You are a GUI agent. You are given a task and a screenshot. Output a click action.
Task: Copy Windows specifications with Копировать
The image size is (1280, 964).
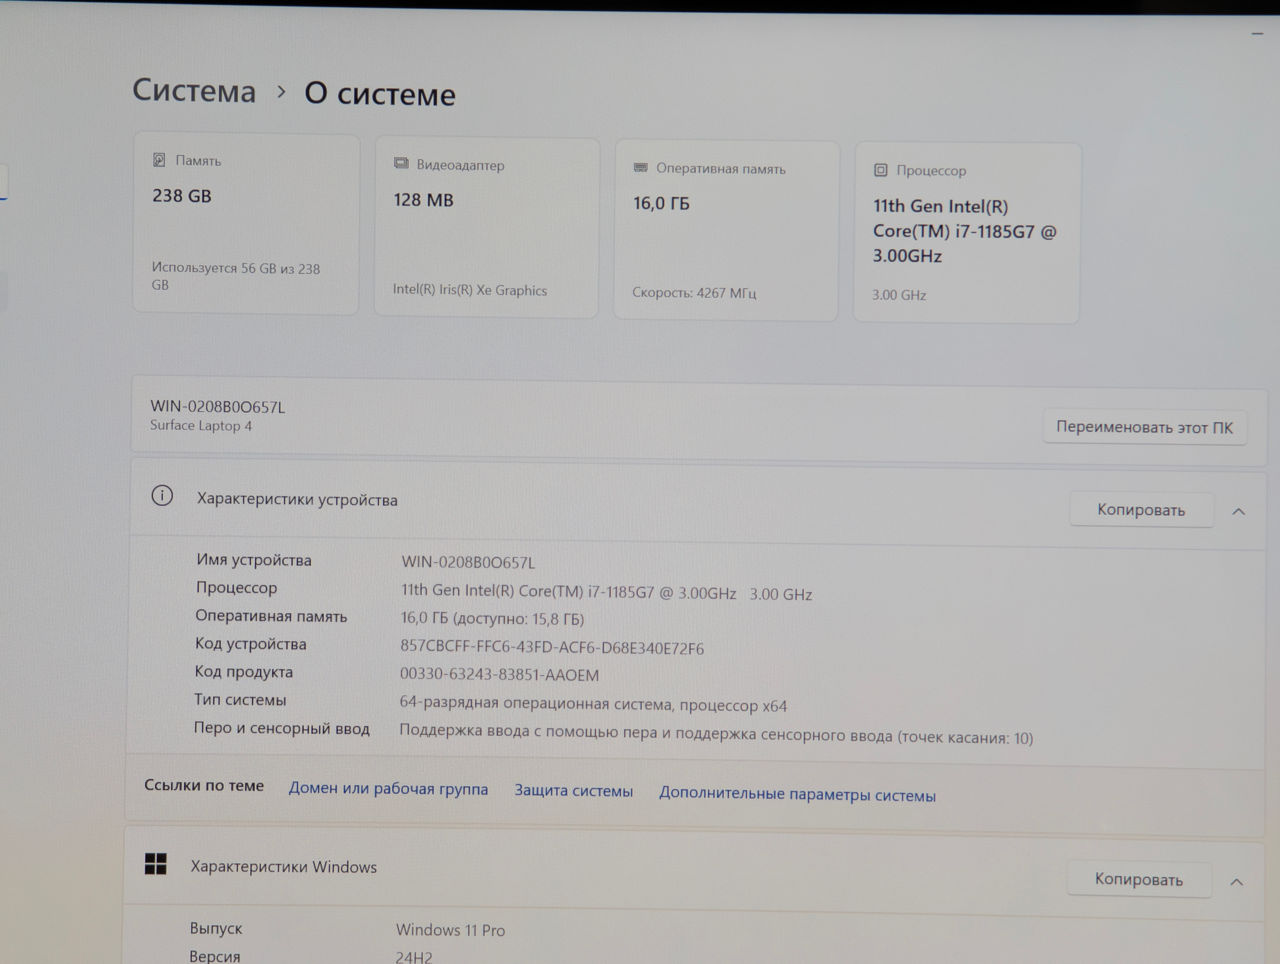point(1139,879)
